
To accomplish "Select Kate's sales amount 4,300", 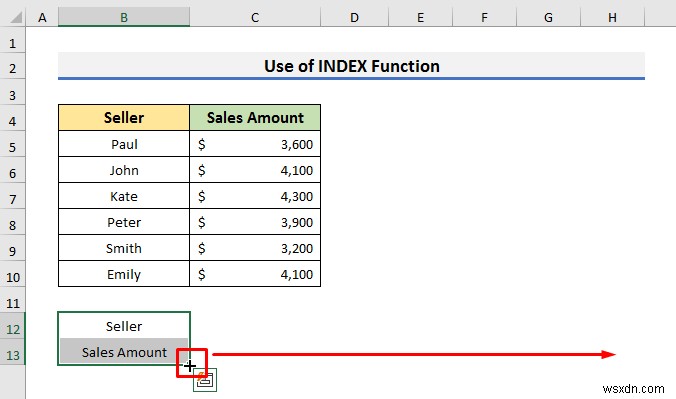I will pyautogui.click(x=255, y=196).
